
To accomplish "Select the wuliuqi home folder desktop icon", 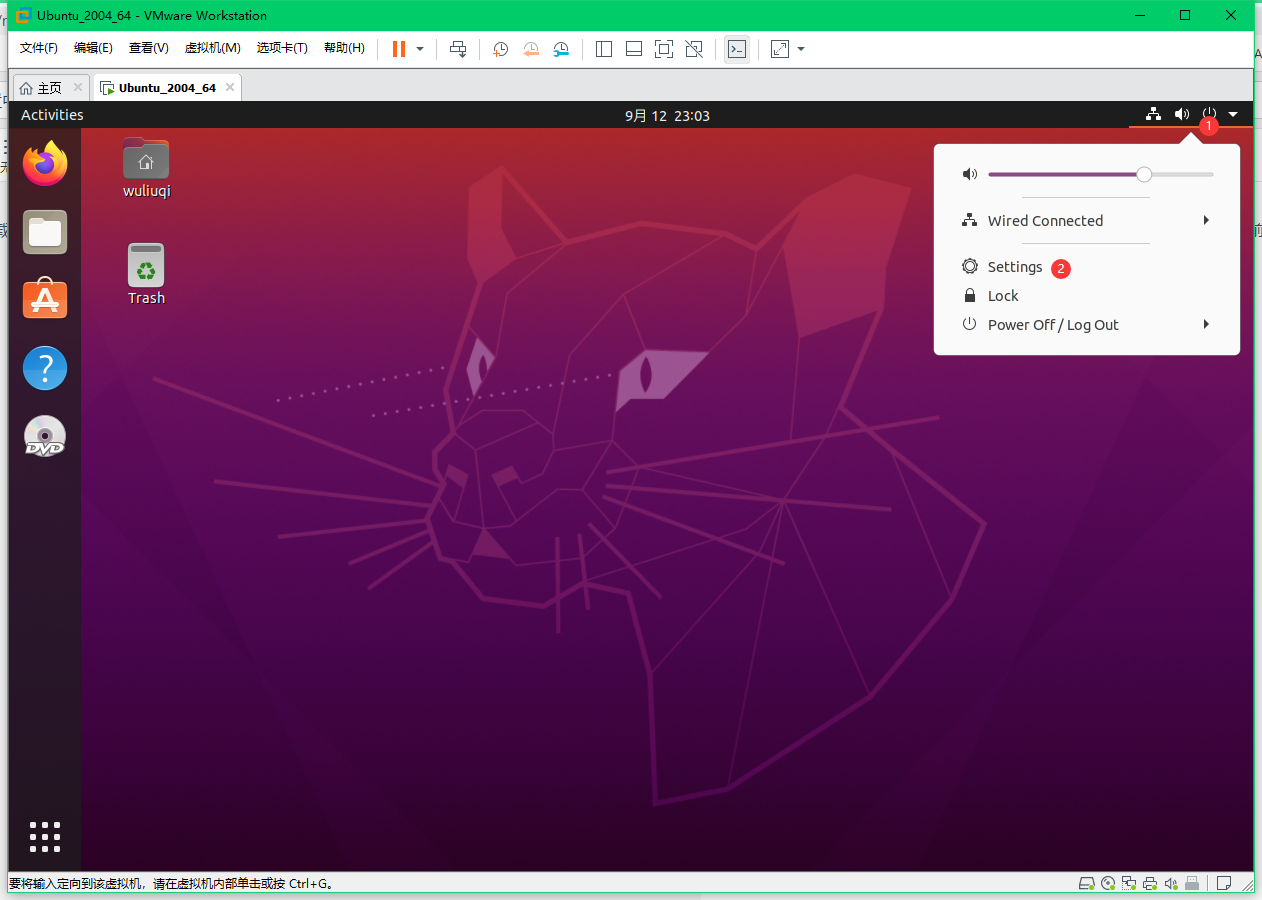I will click(x=147, y=167).
